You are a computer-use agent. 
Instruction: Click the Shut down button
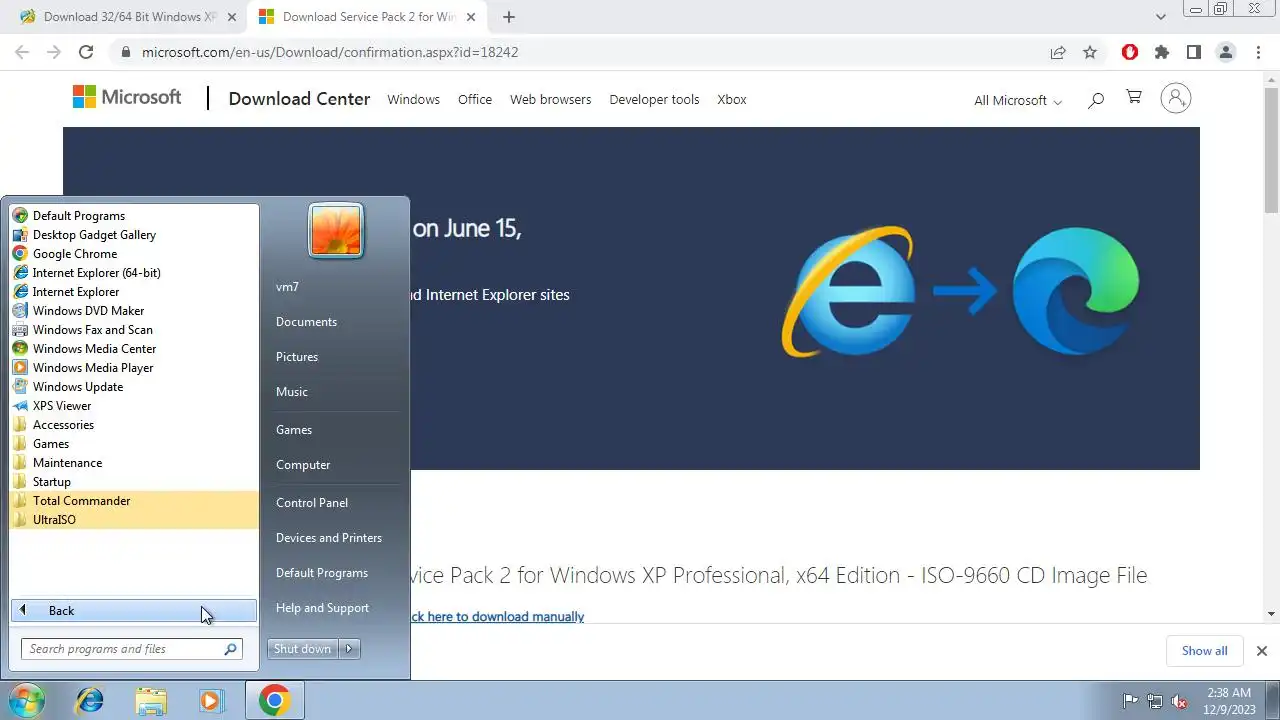coord(303,649)
